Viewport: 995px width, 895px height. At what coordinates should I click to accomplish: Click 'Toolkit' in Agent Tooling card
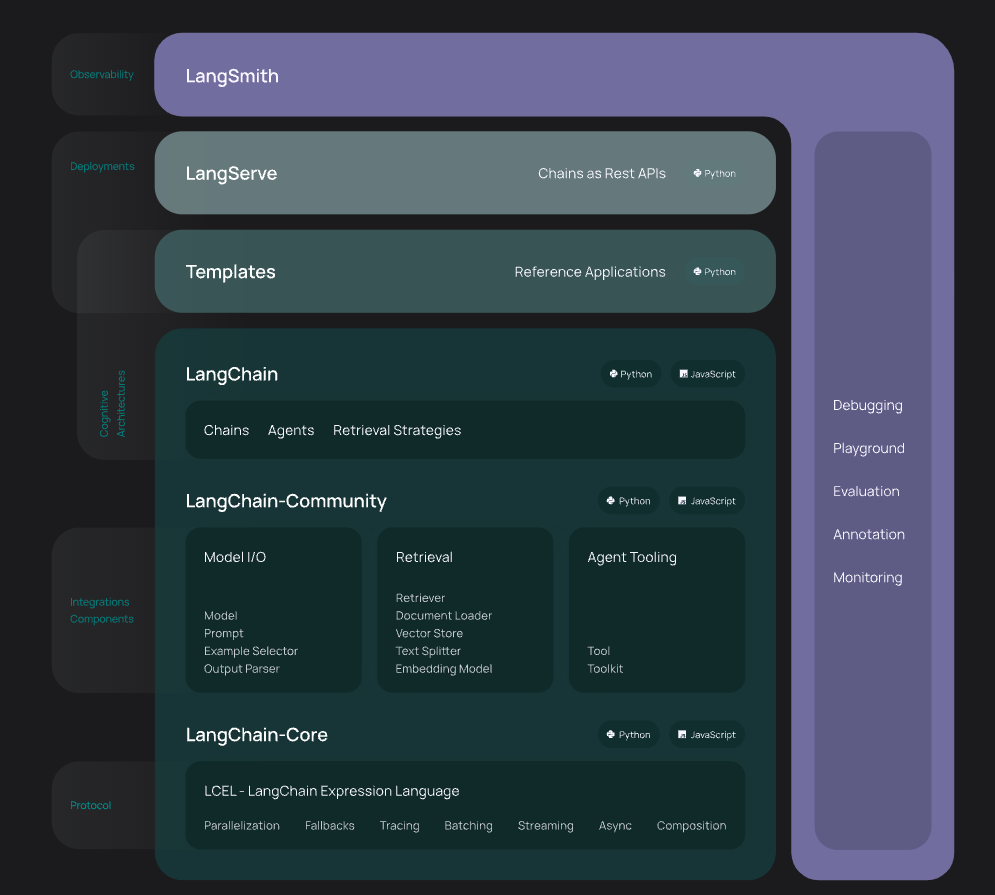coord(605,668)
